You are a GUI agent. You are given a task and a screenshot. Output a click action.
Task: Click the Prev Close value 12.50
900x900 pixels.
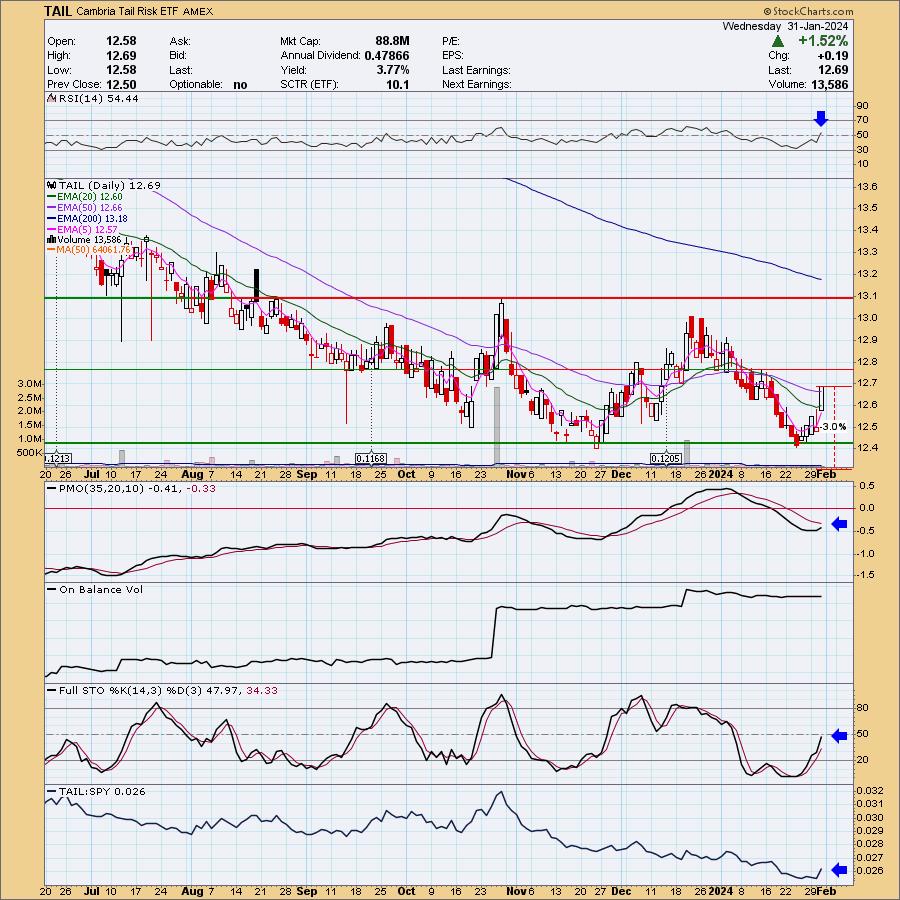point(121,84)
